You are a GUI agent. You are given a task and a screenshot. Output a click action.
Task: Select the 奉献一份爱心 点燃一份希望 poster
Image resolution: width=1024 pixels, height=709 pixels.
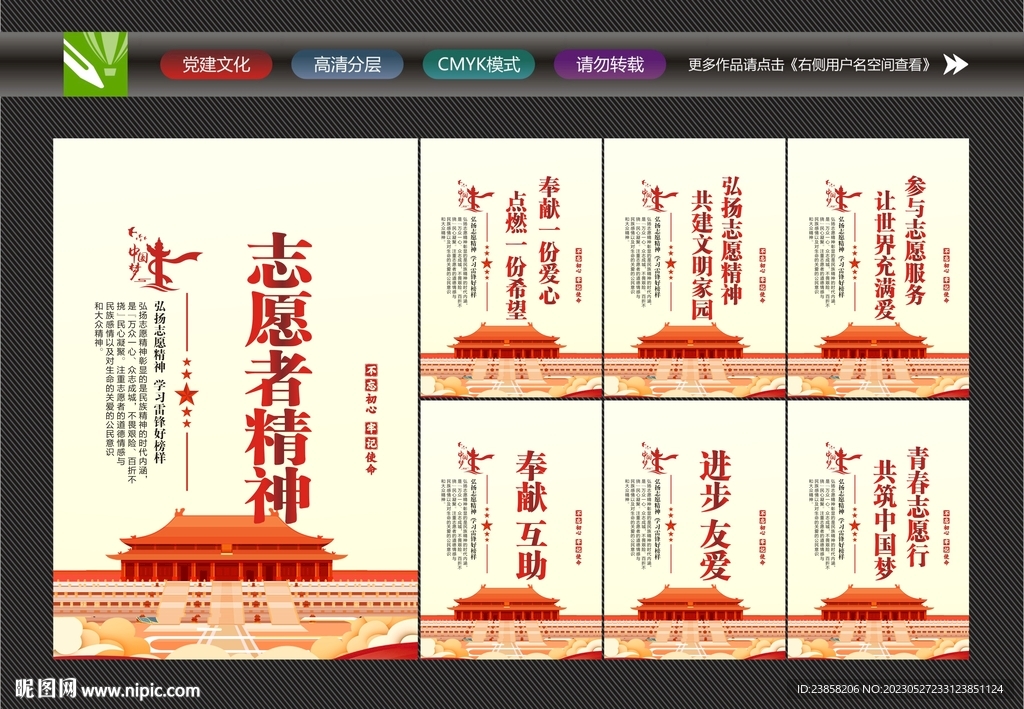[511, 268]
